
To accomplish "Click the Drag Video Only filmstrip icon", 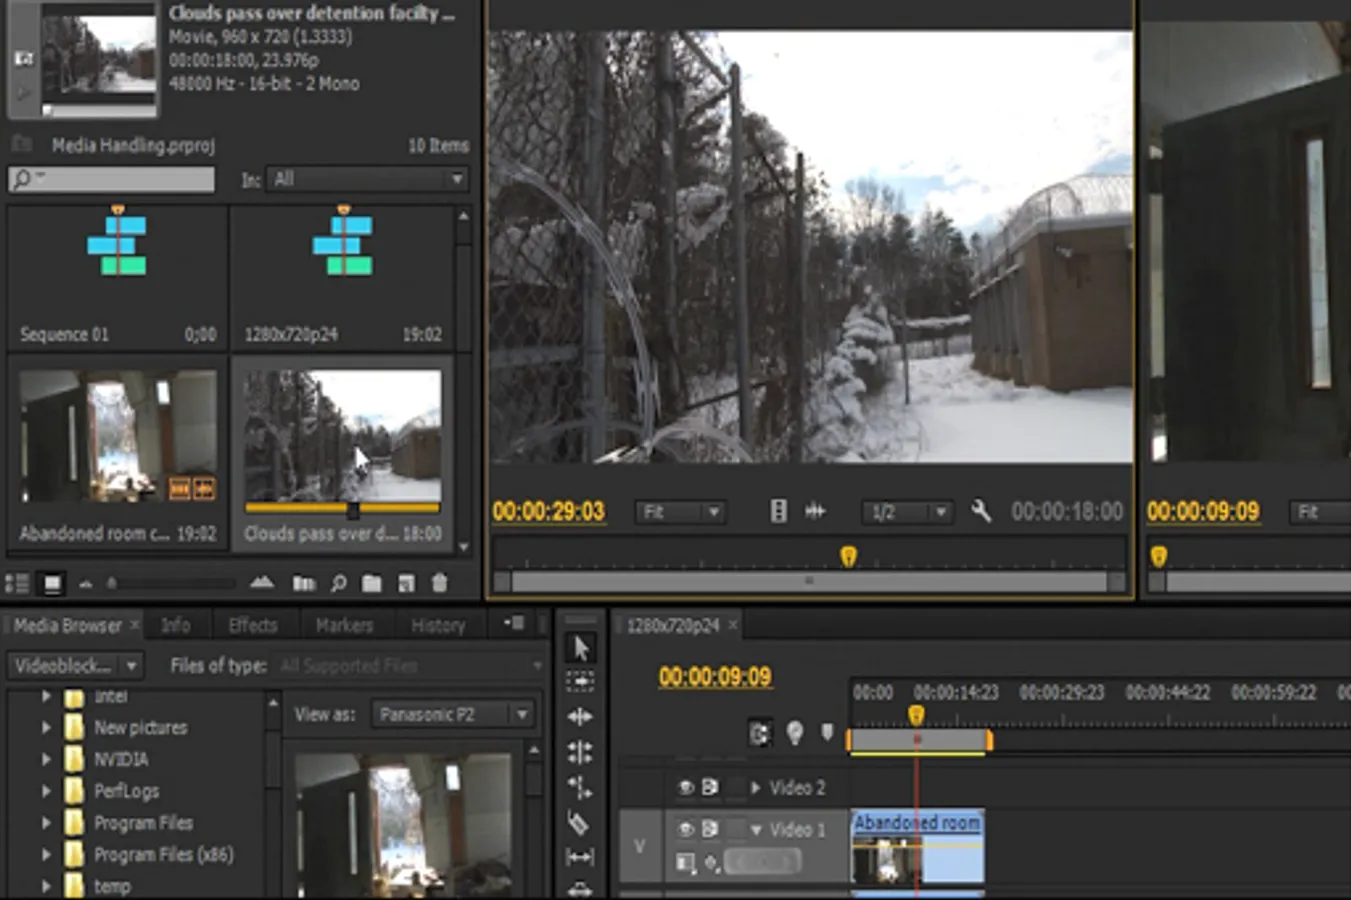I will (778, 512).
